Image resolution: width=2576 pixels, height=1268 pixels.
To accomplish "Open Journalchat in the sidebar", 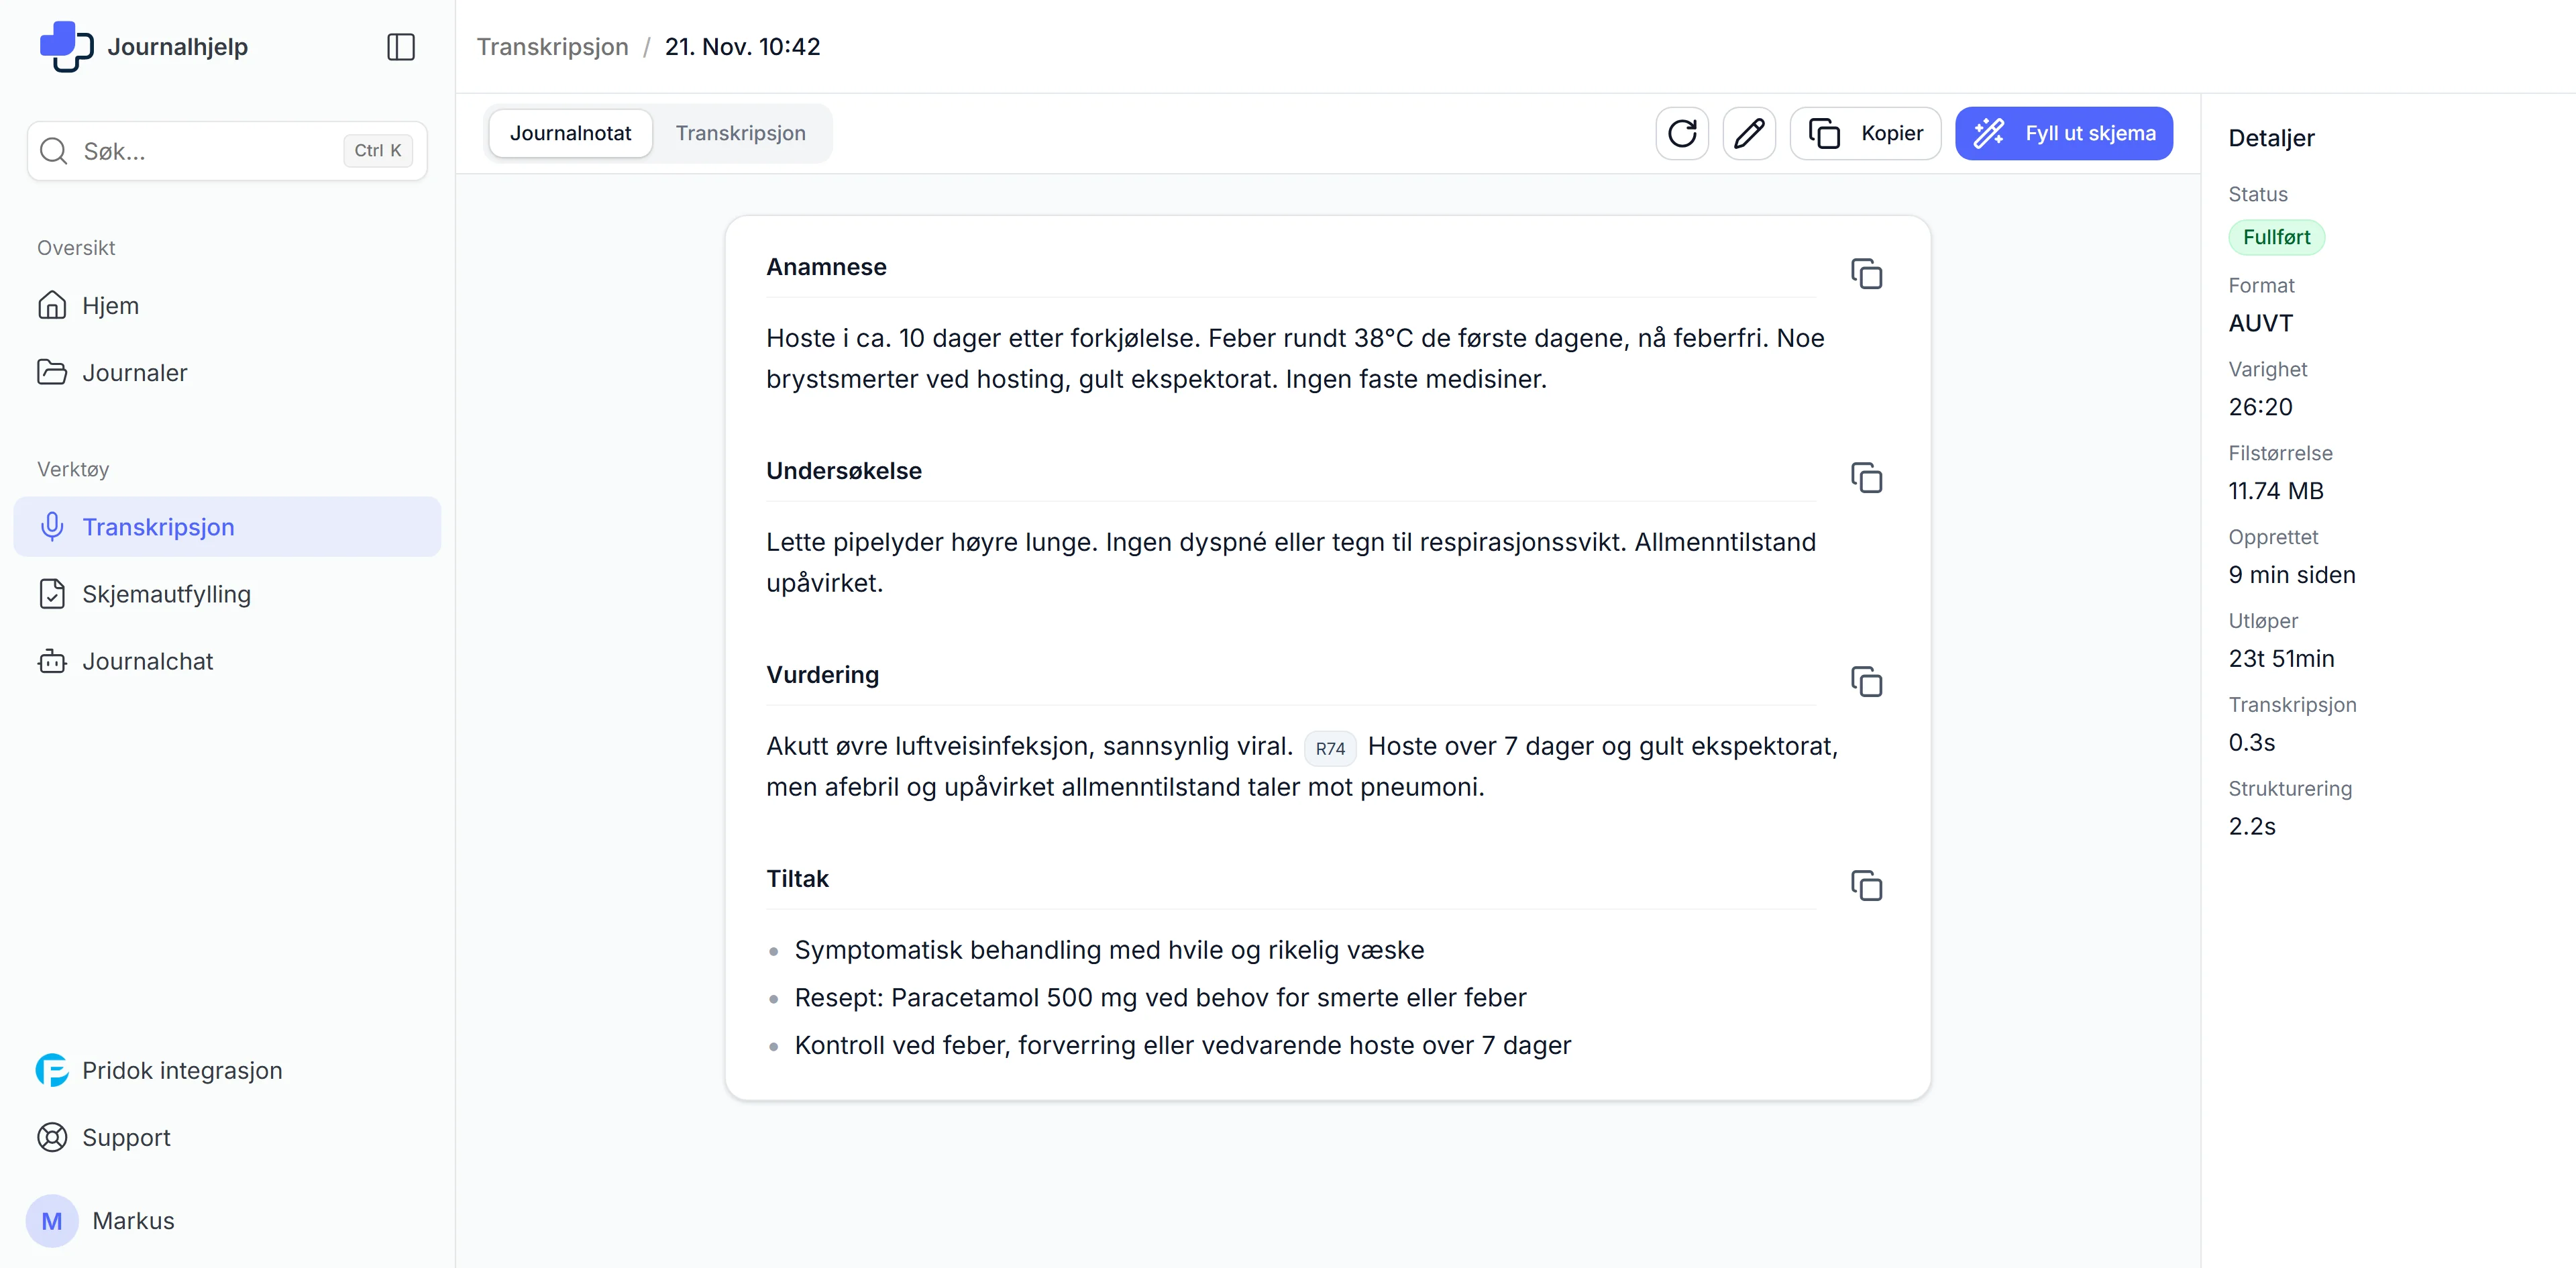I will (147, 661).
